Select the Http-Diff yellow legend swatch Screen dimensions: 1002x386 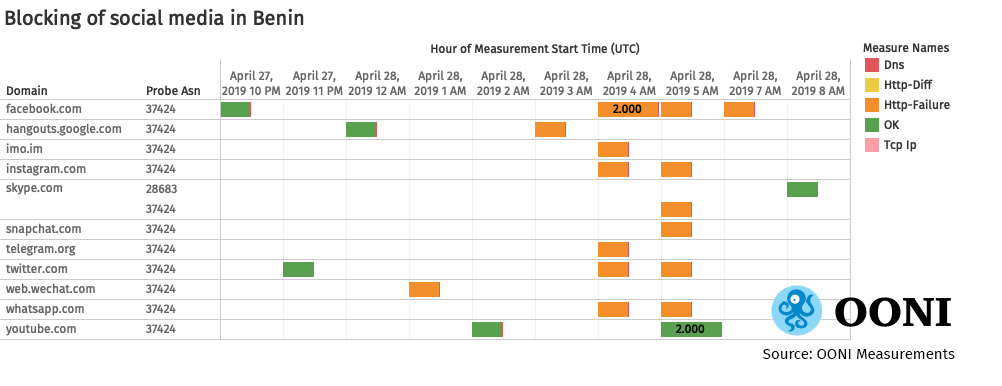point(872,85)
